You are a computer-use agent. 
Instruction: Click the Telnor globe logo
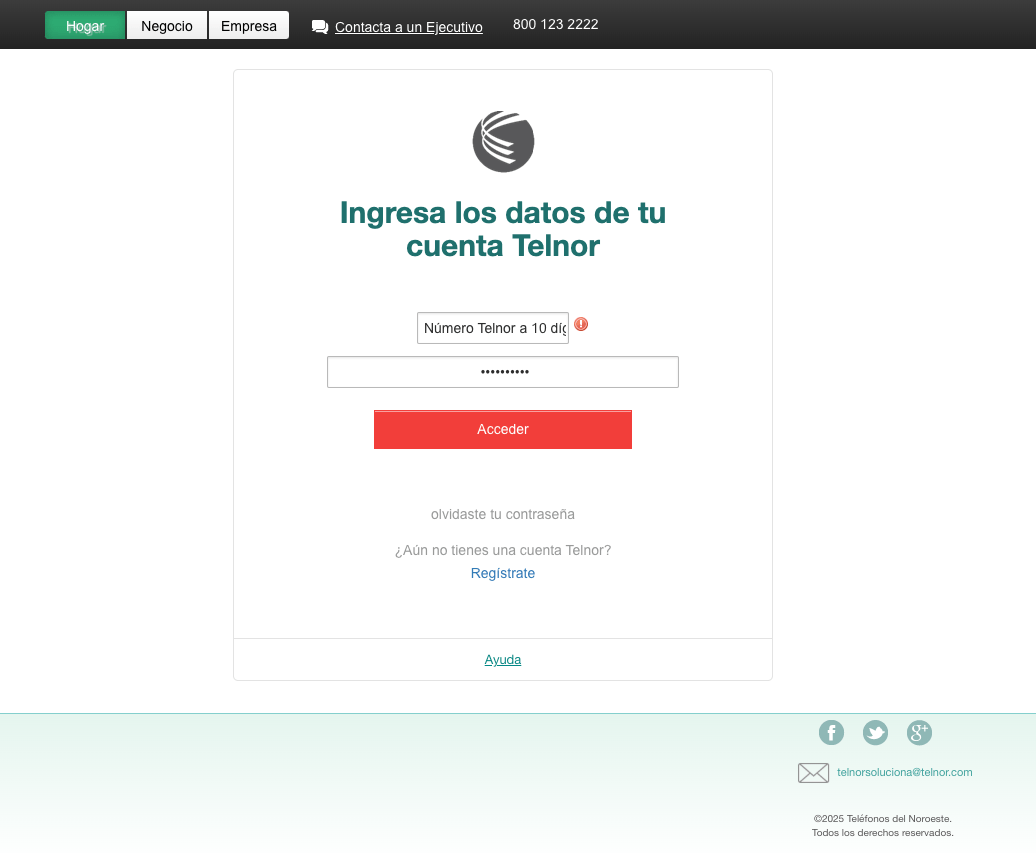503,142
